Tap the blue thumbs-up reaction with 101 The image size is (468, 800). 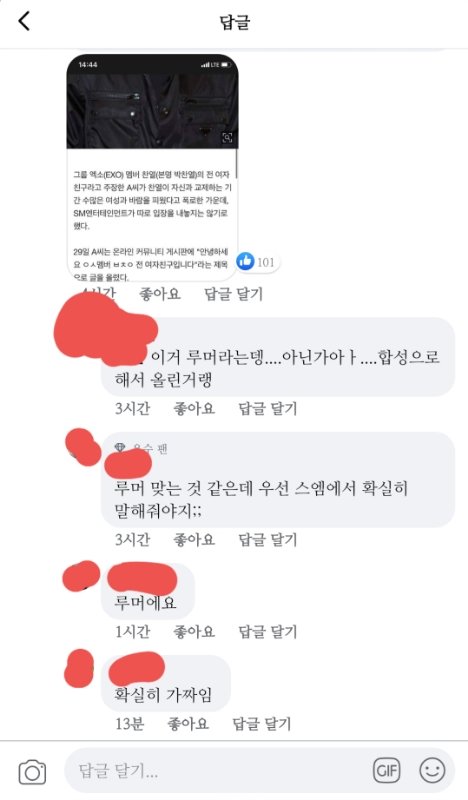click(x=257, y=262)
